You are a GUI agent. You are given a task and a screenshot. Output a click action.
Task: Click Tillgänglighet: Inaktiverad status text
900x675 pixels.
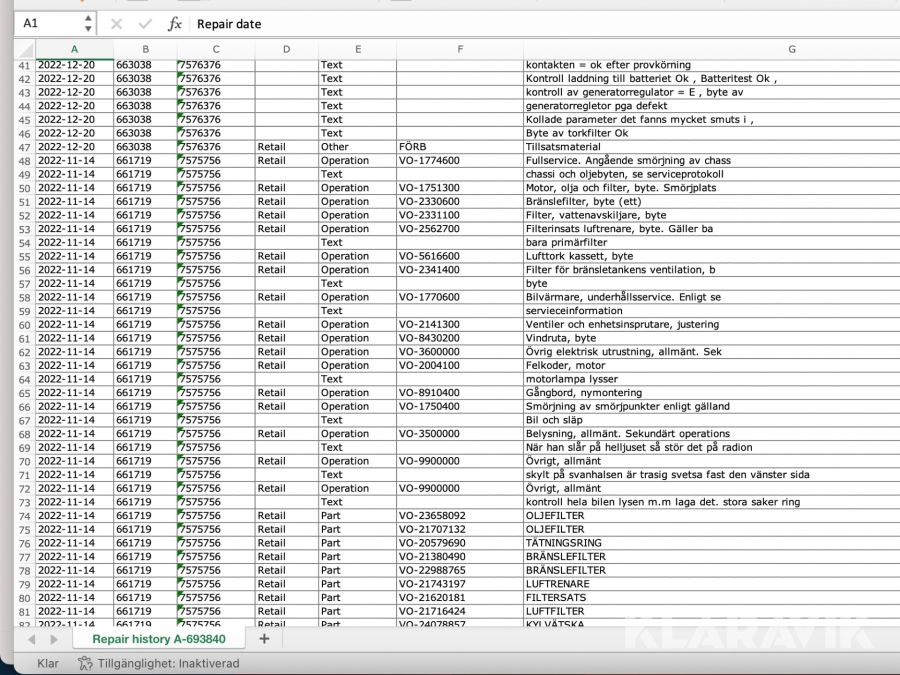(168, 663)
